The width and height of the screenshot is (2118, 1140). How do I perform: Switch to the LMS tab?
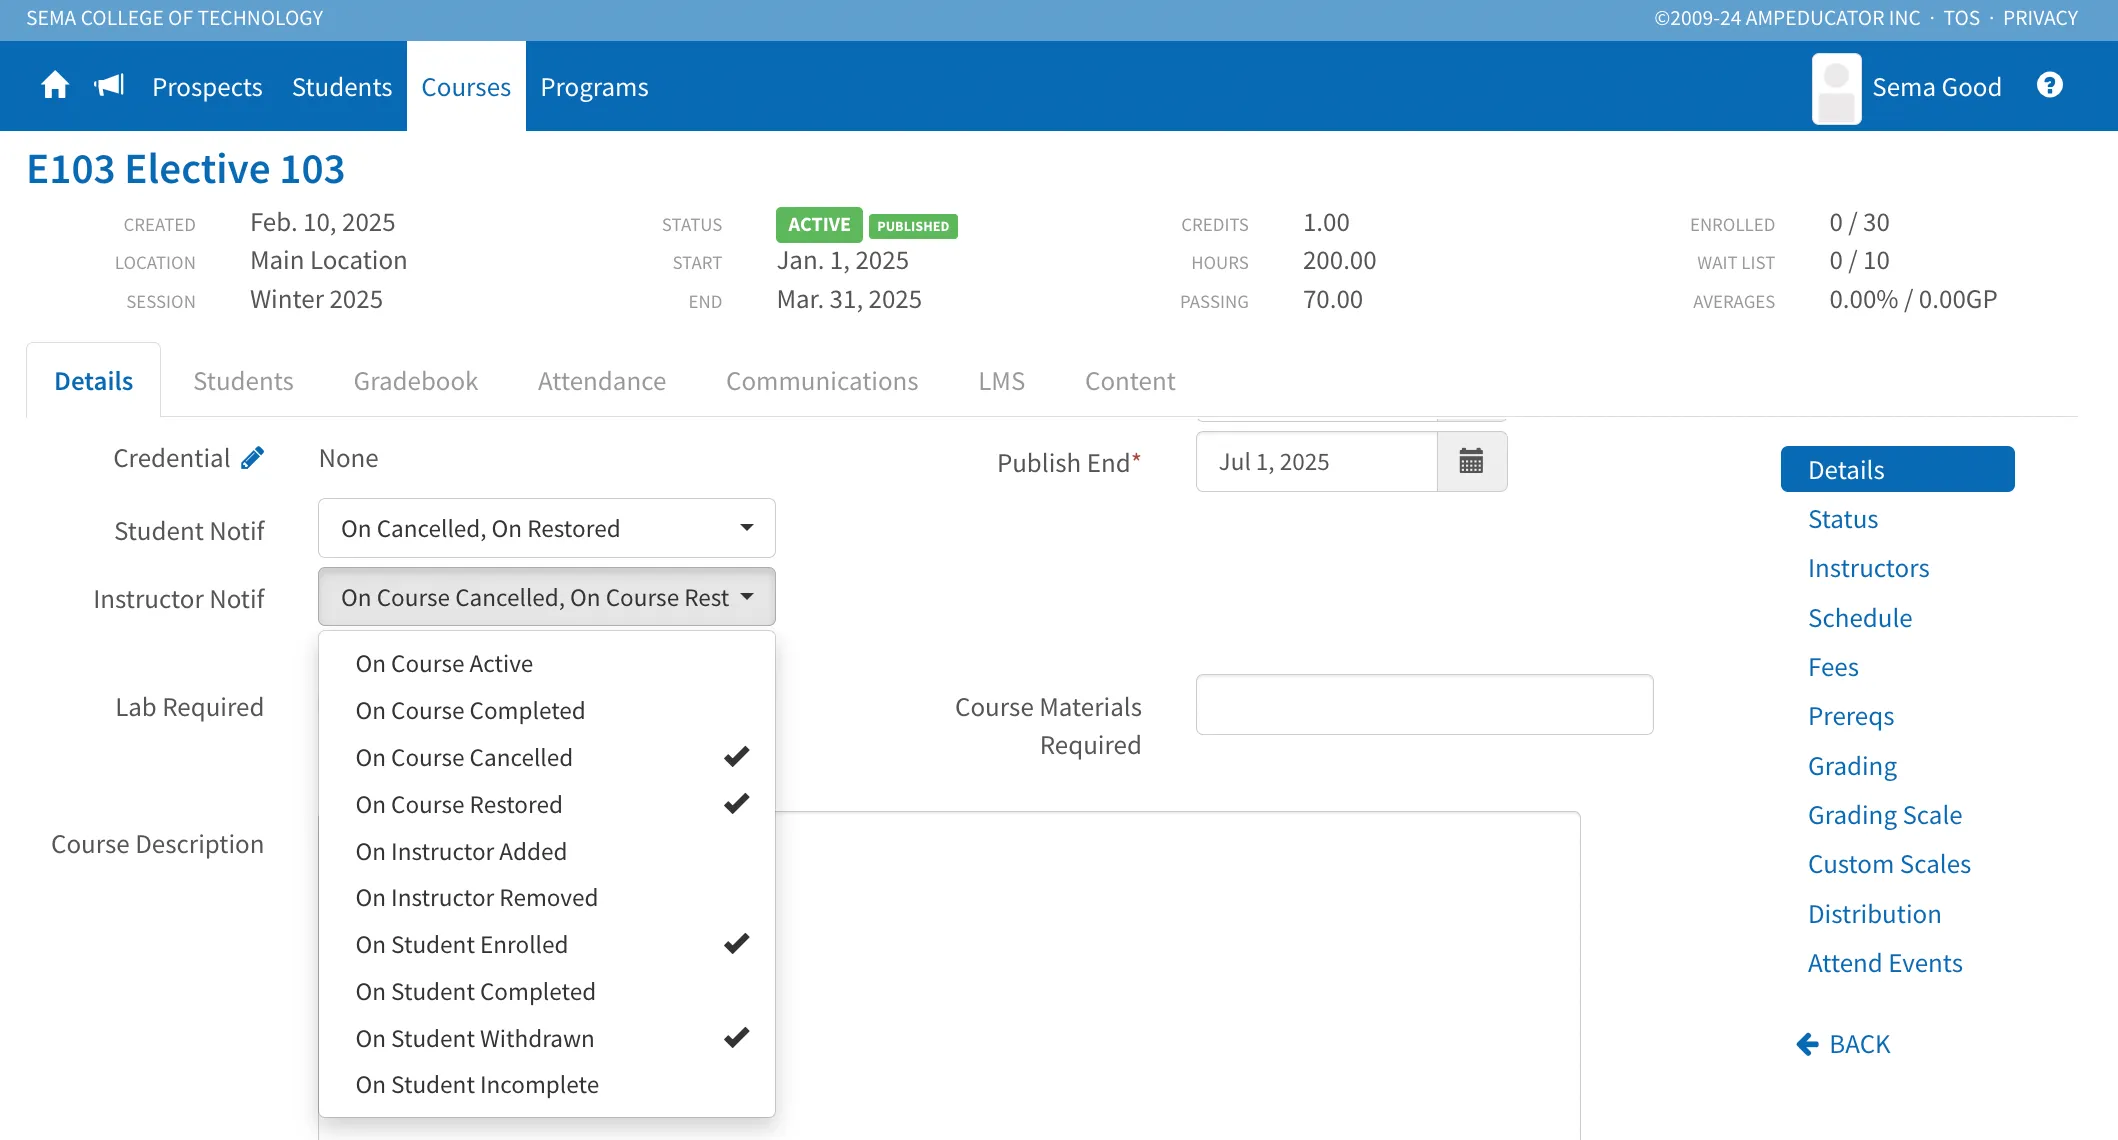[x=1002, y=381]
